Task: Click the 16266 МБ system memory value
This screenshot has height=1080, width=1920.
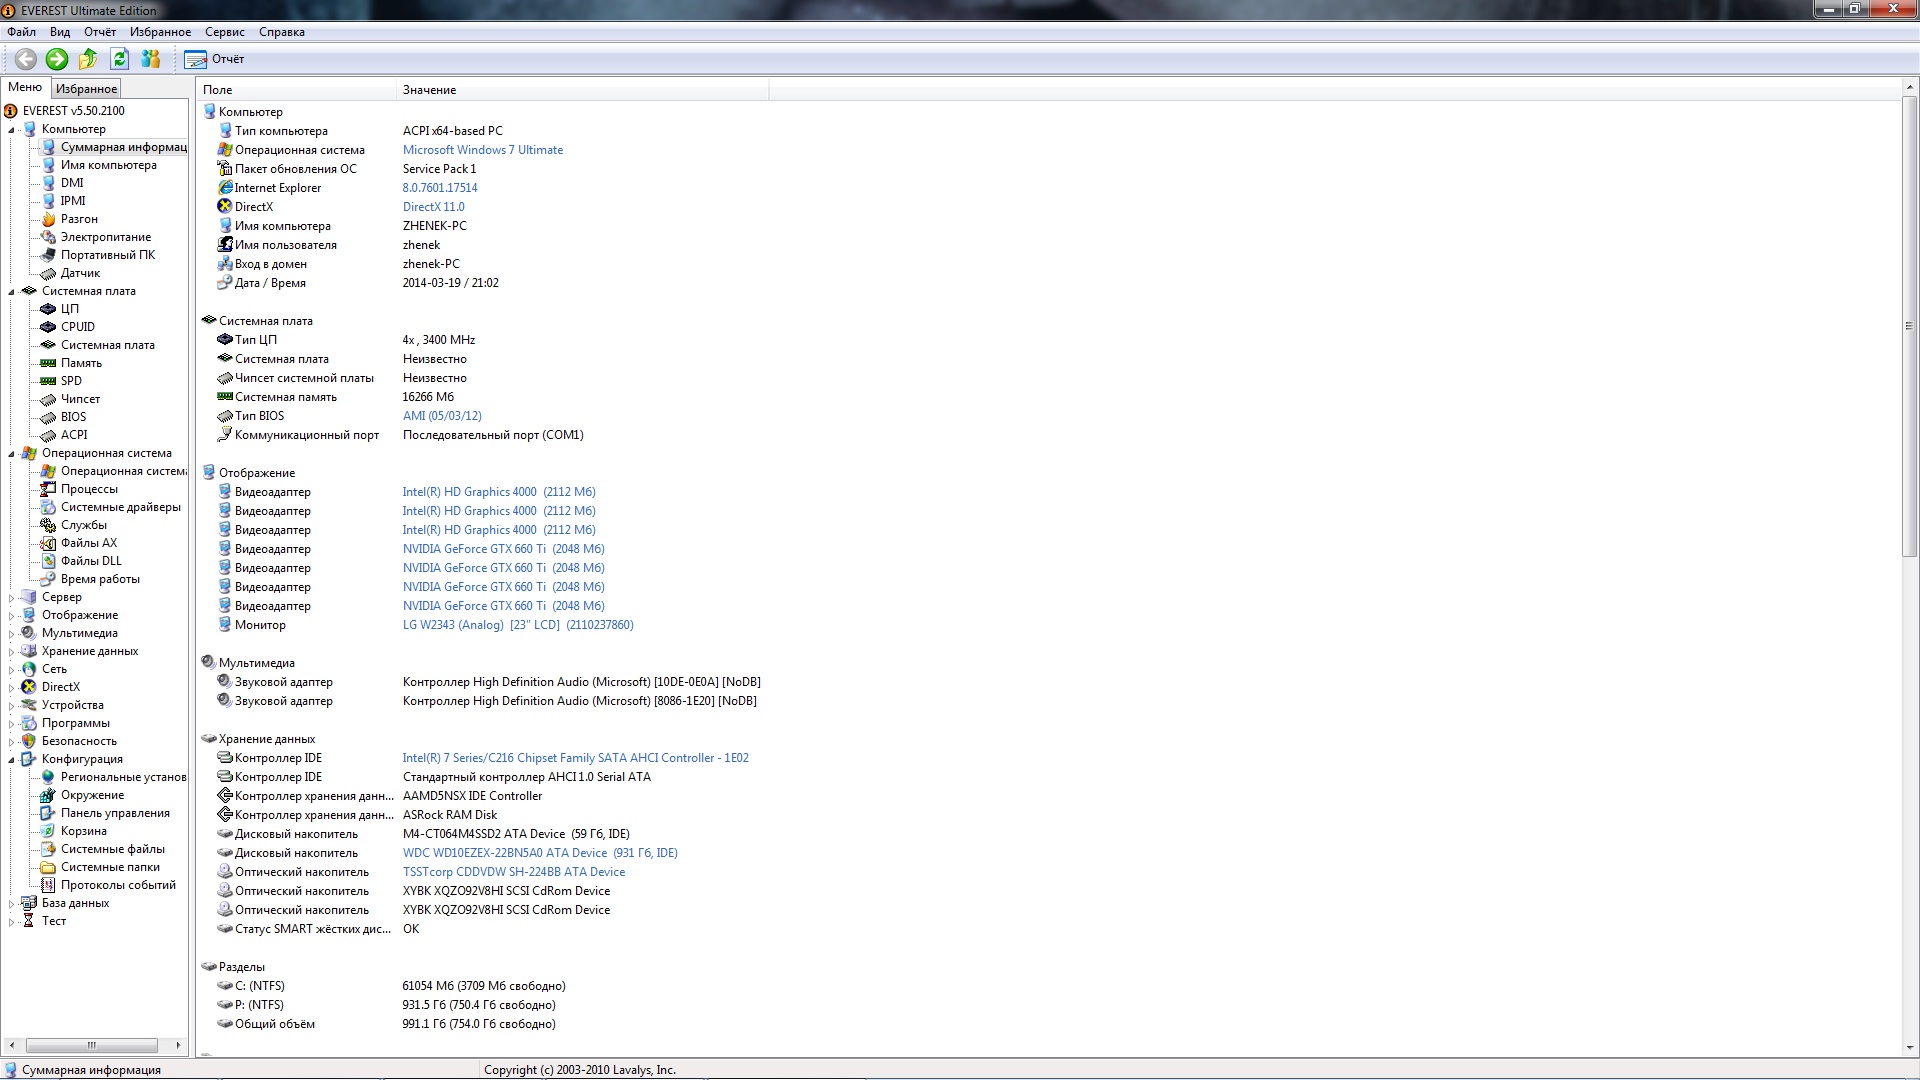Action: (428, 397)
